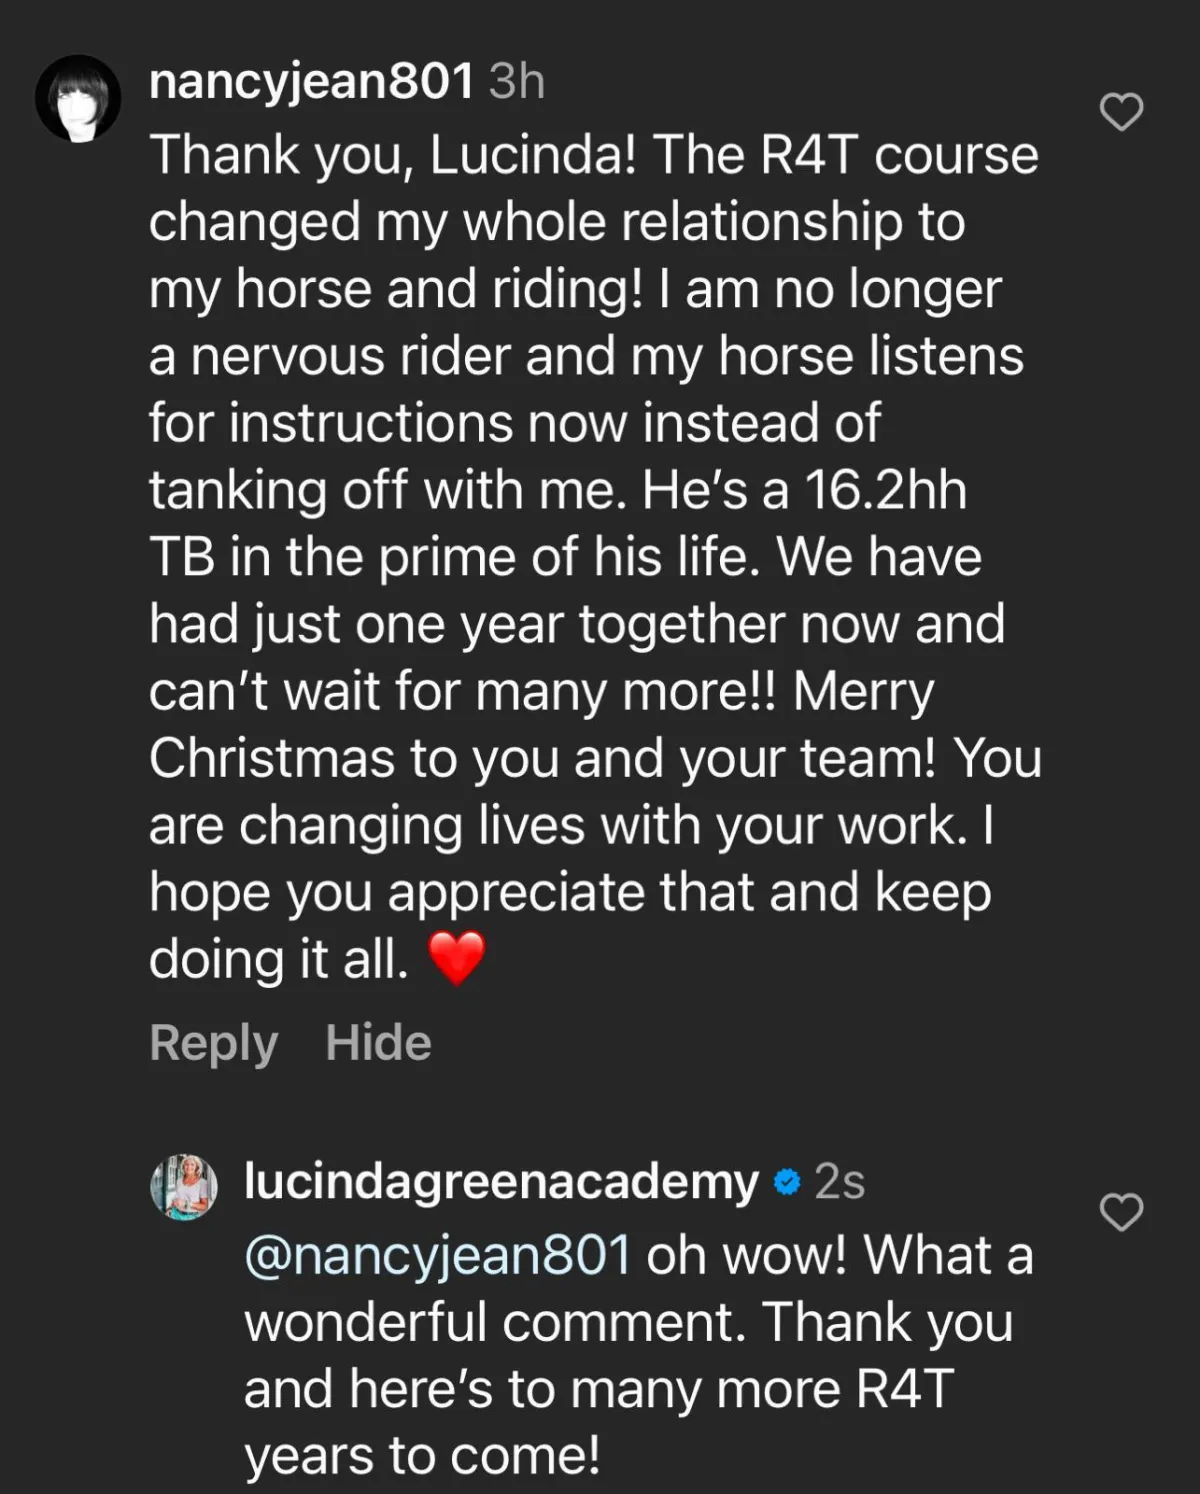This screenshot has height=1494, width=1200.
Task: Open the nancyjean801 username link
Action: tap(311, 81)
